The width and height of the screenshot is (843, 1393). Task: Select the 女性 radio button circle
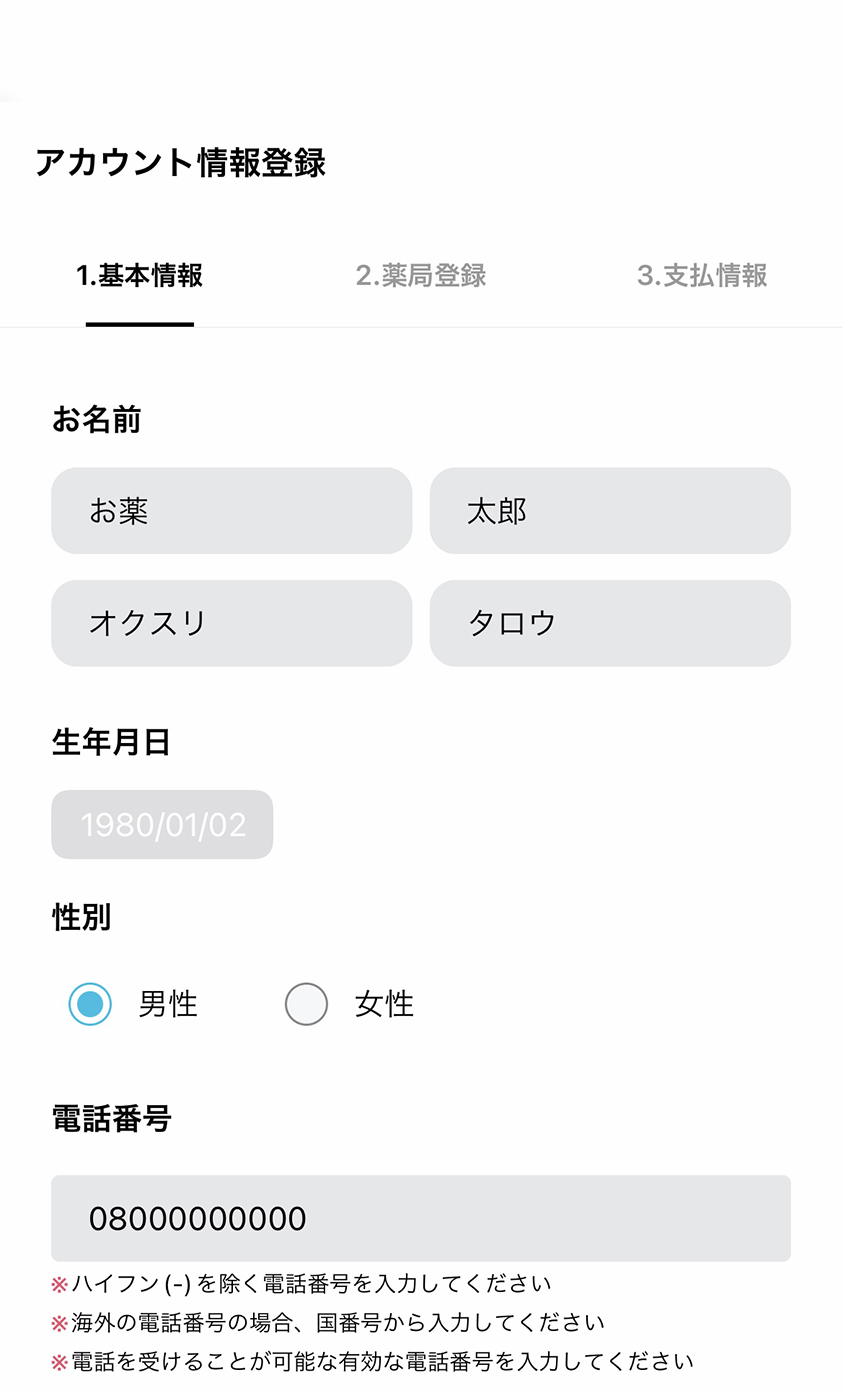(x=306, y=1004)
